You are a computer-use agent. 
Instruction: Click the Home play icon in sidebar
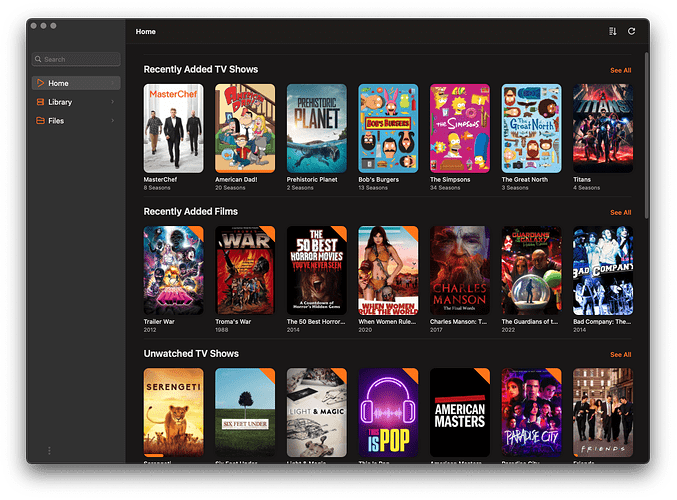[x=40, y=83]
